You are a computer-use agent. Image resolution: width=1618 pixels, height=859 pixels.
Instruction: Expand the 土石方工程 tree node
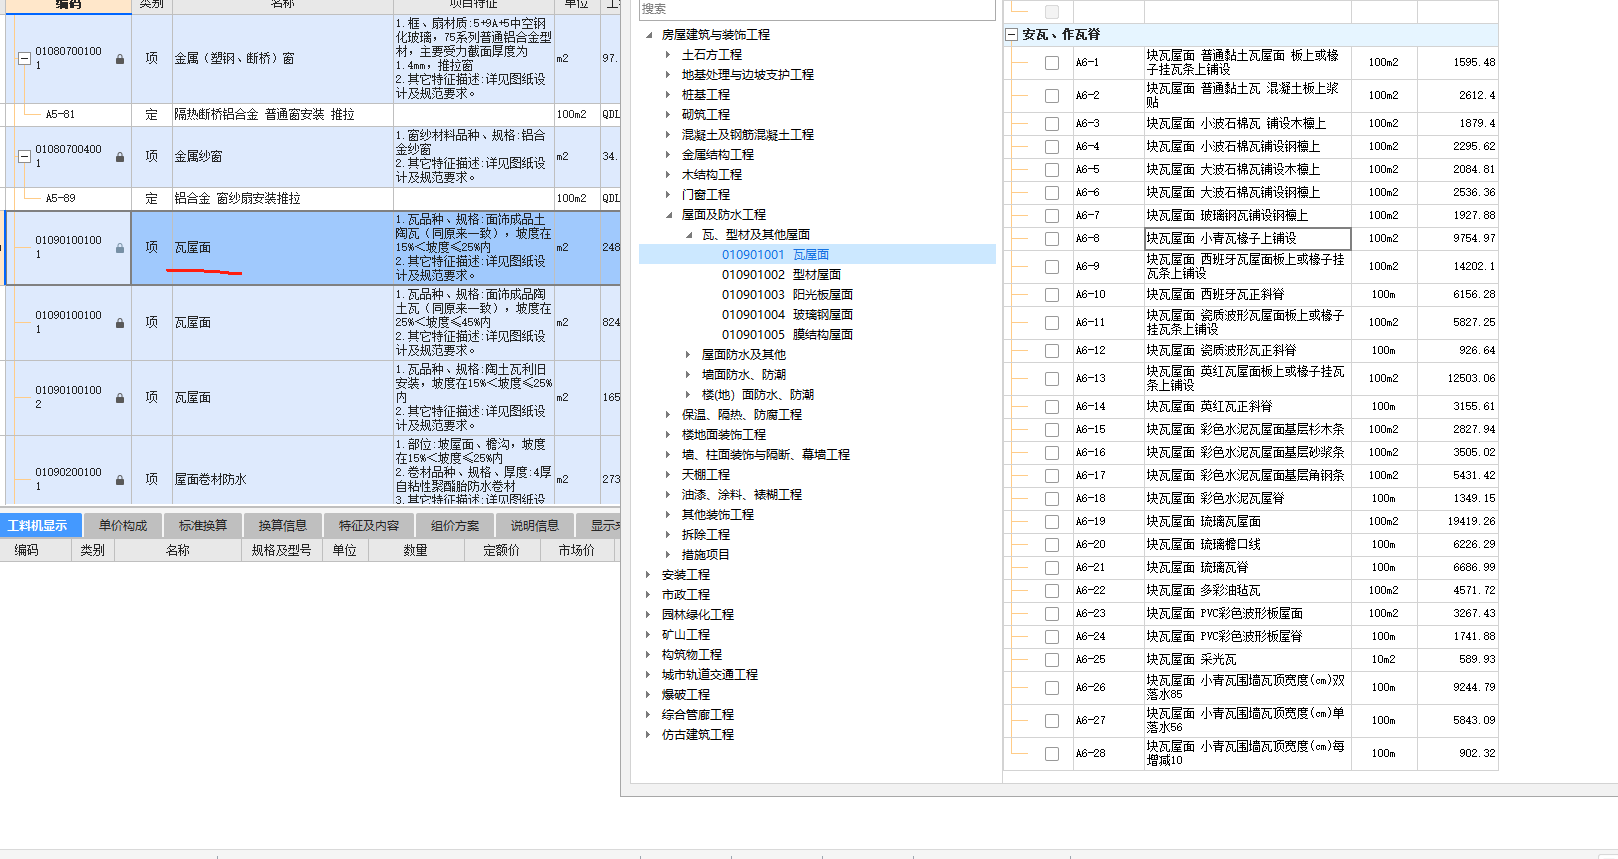tap(668, 55)
